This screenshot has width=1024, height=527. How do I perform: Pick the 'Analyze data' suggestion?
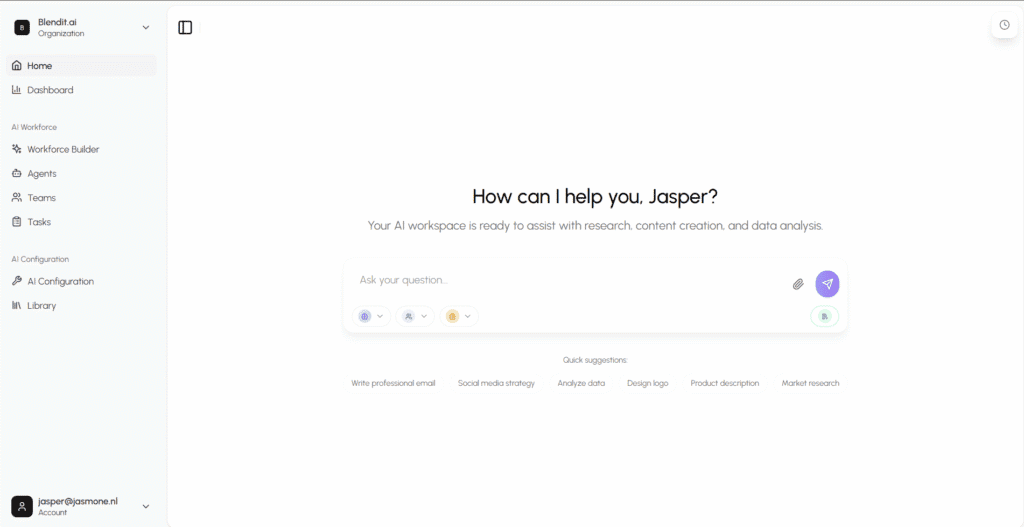click(x=581, y=383)
